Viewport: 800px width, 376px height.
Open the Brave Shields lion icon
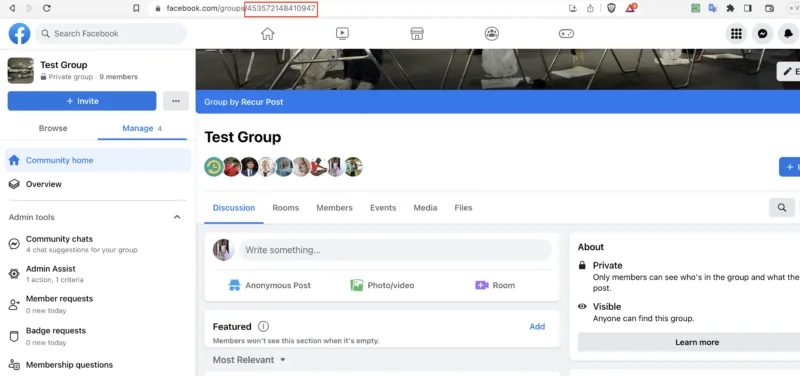611,8
